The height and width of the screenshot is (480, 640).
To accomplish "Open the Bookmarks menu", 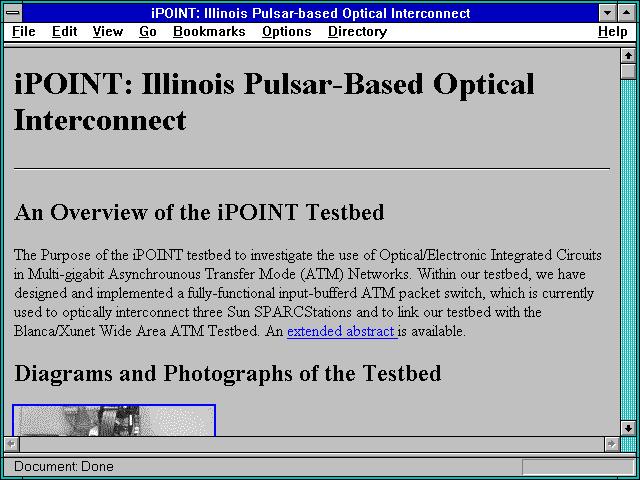I will [x=209, y=32].
